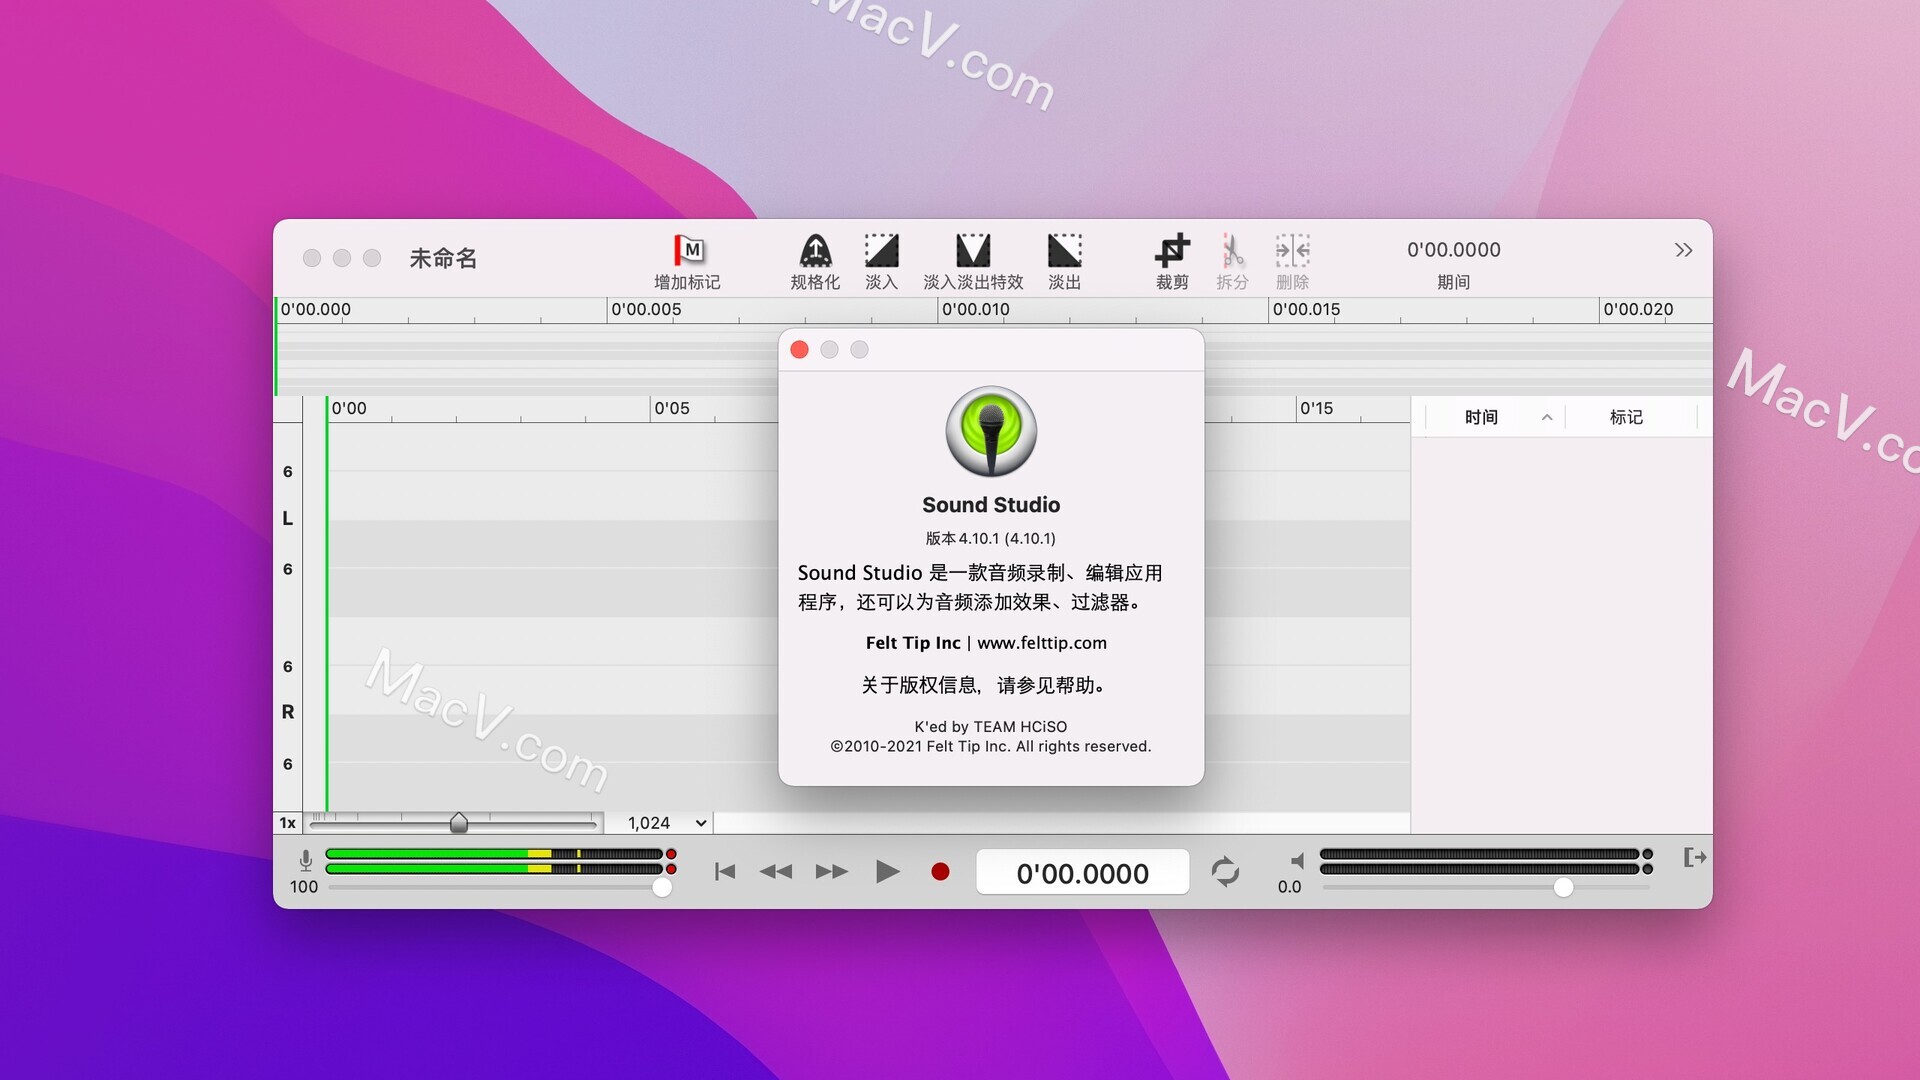Screen dimensions: 1920x1080
Task: Start recording with the red record button
Action: tap(940, 872)
